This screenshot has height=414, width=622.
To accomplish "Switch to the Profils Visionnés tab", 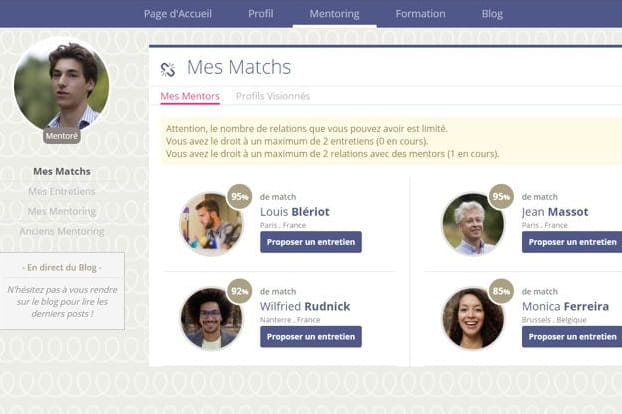I will tap(273, 96).
